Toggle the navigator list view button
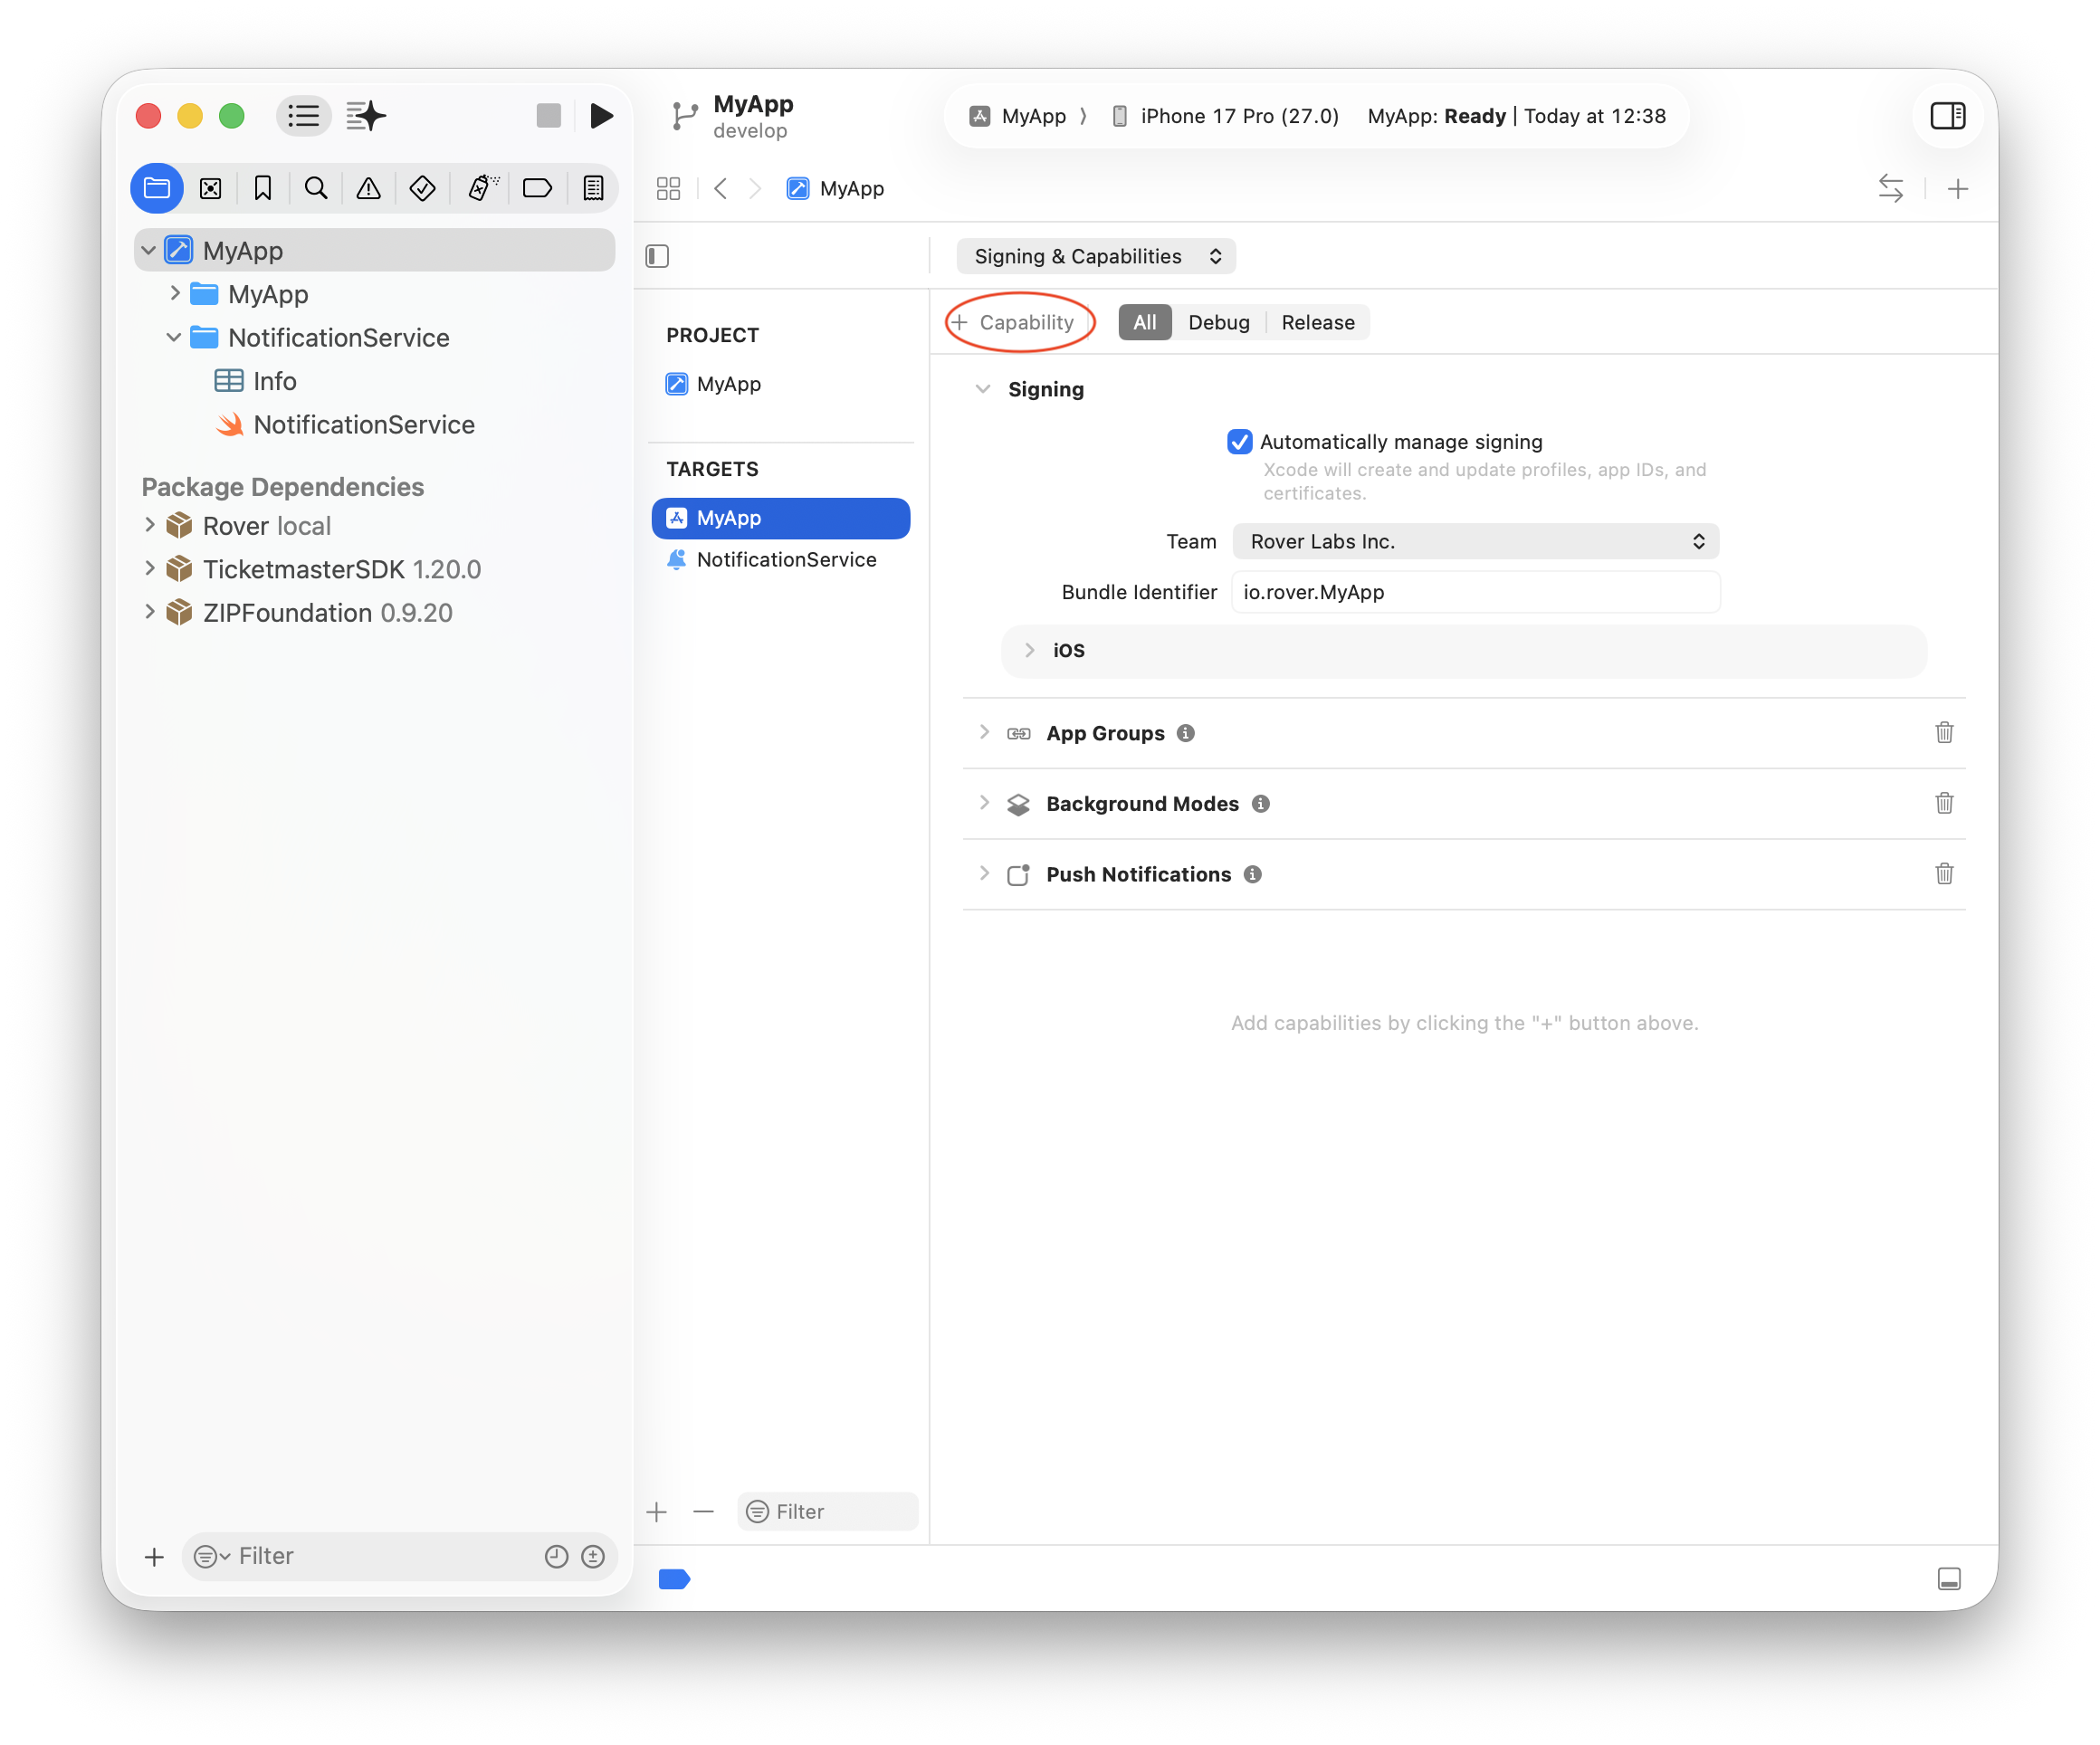The image size is (2100, 1745). pyautogui.click(x=303, y=116)
